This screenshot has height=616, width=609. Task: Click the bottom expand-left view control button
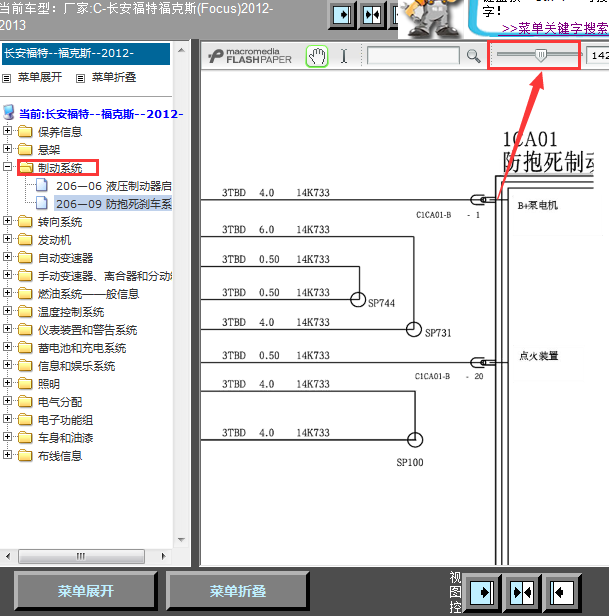tap(562, 592)
